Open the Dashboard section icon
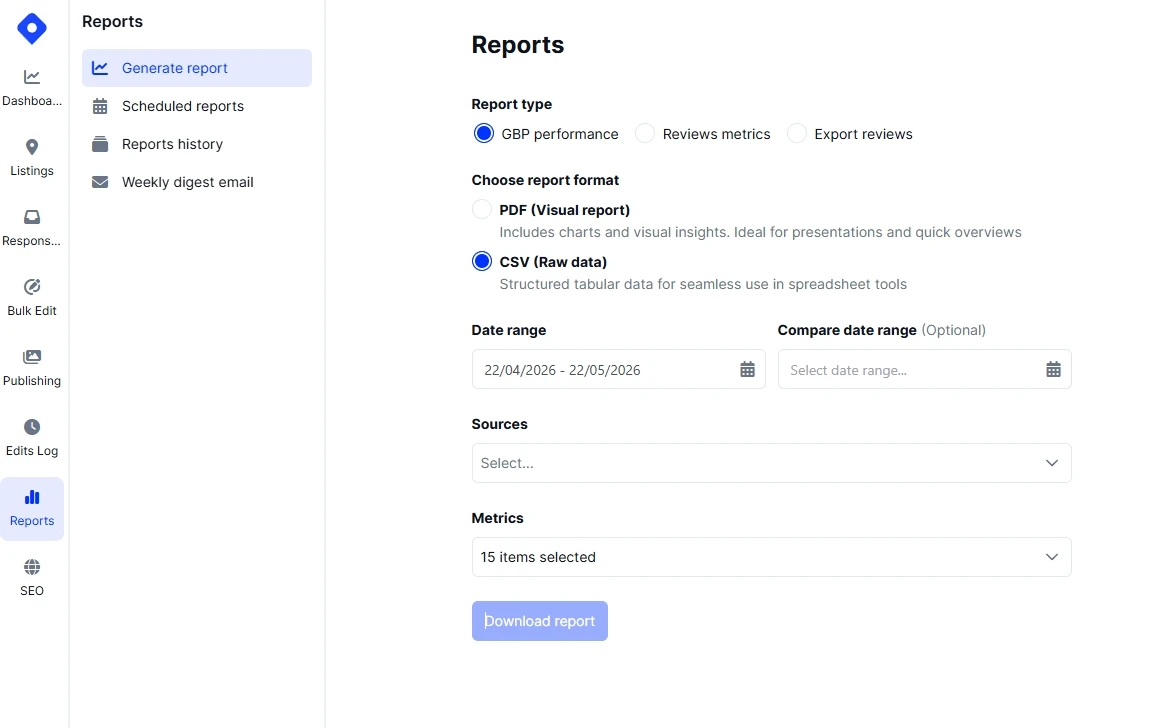The image size is (1161, 728). tap(32, 77)
